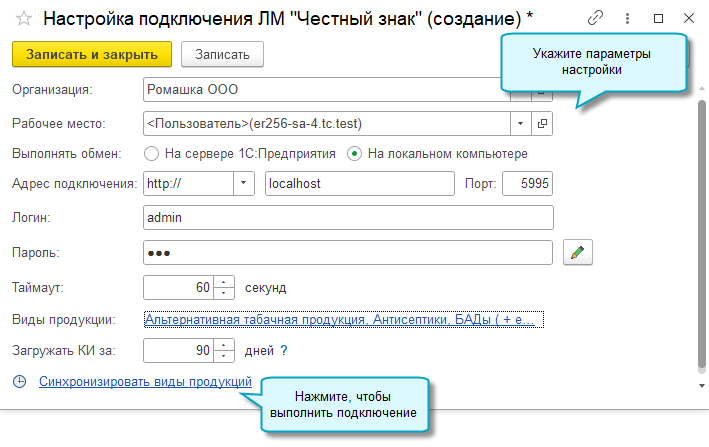This screenshot has height=447, width=709.
Task: Open the three-dot more actions menu
Action: 627,18
